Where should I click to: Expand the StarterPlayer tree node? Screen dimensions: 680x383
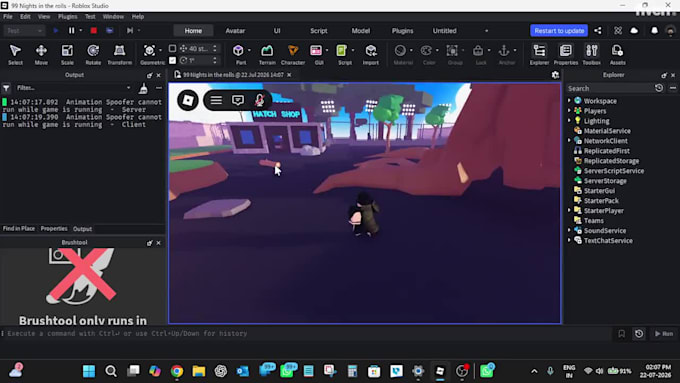569,210
